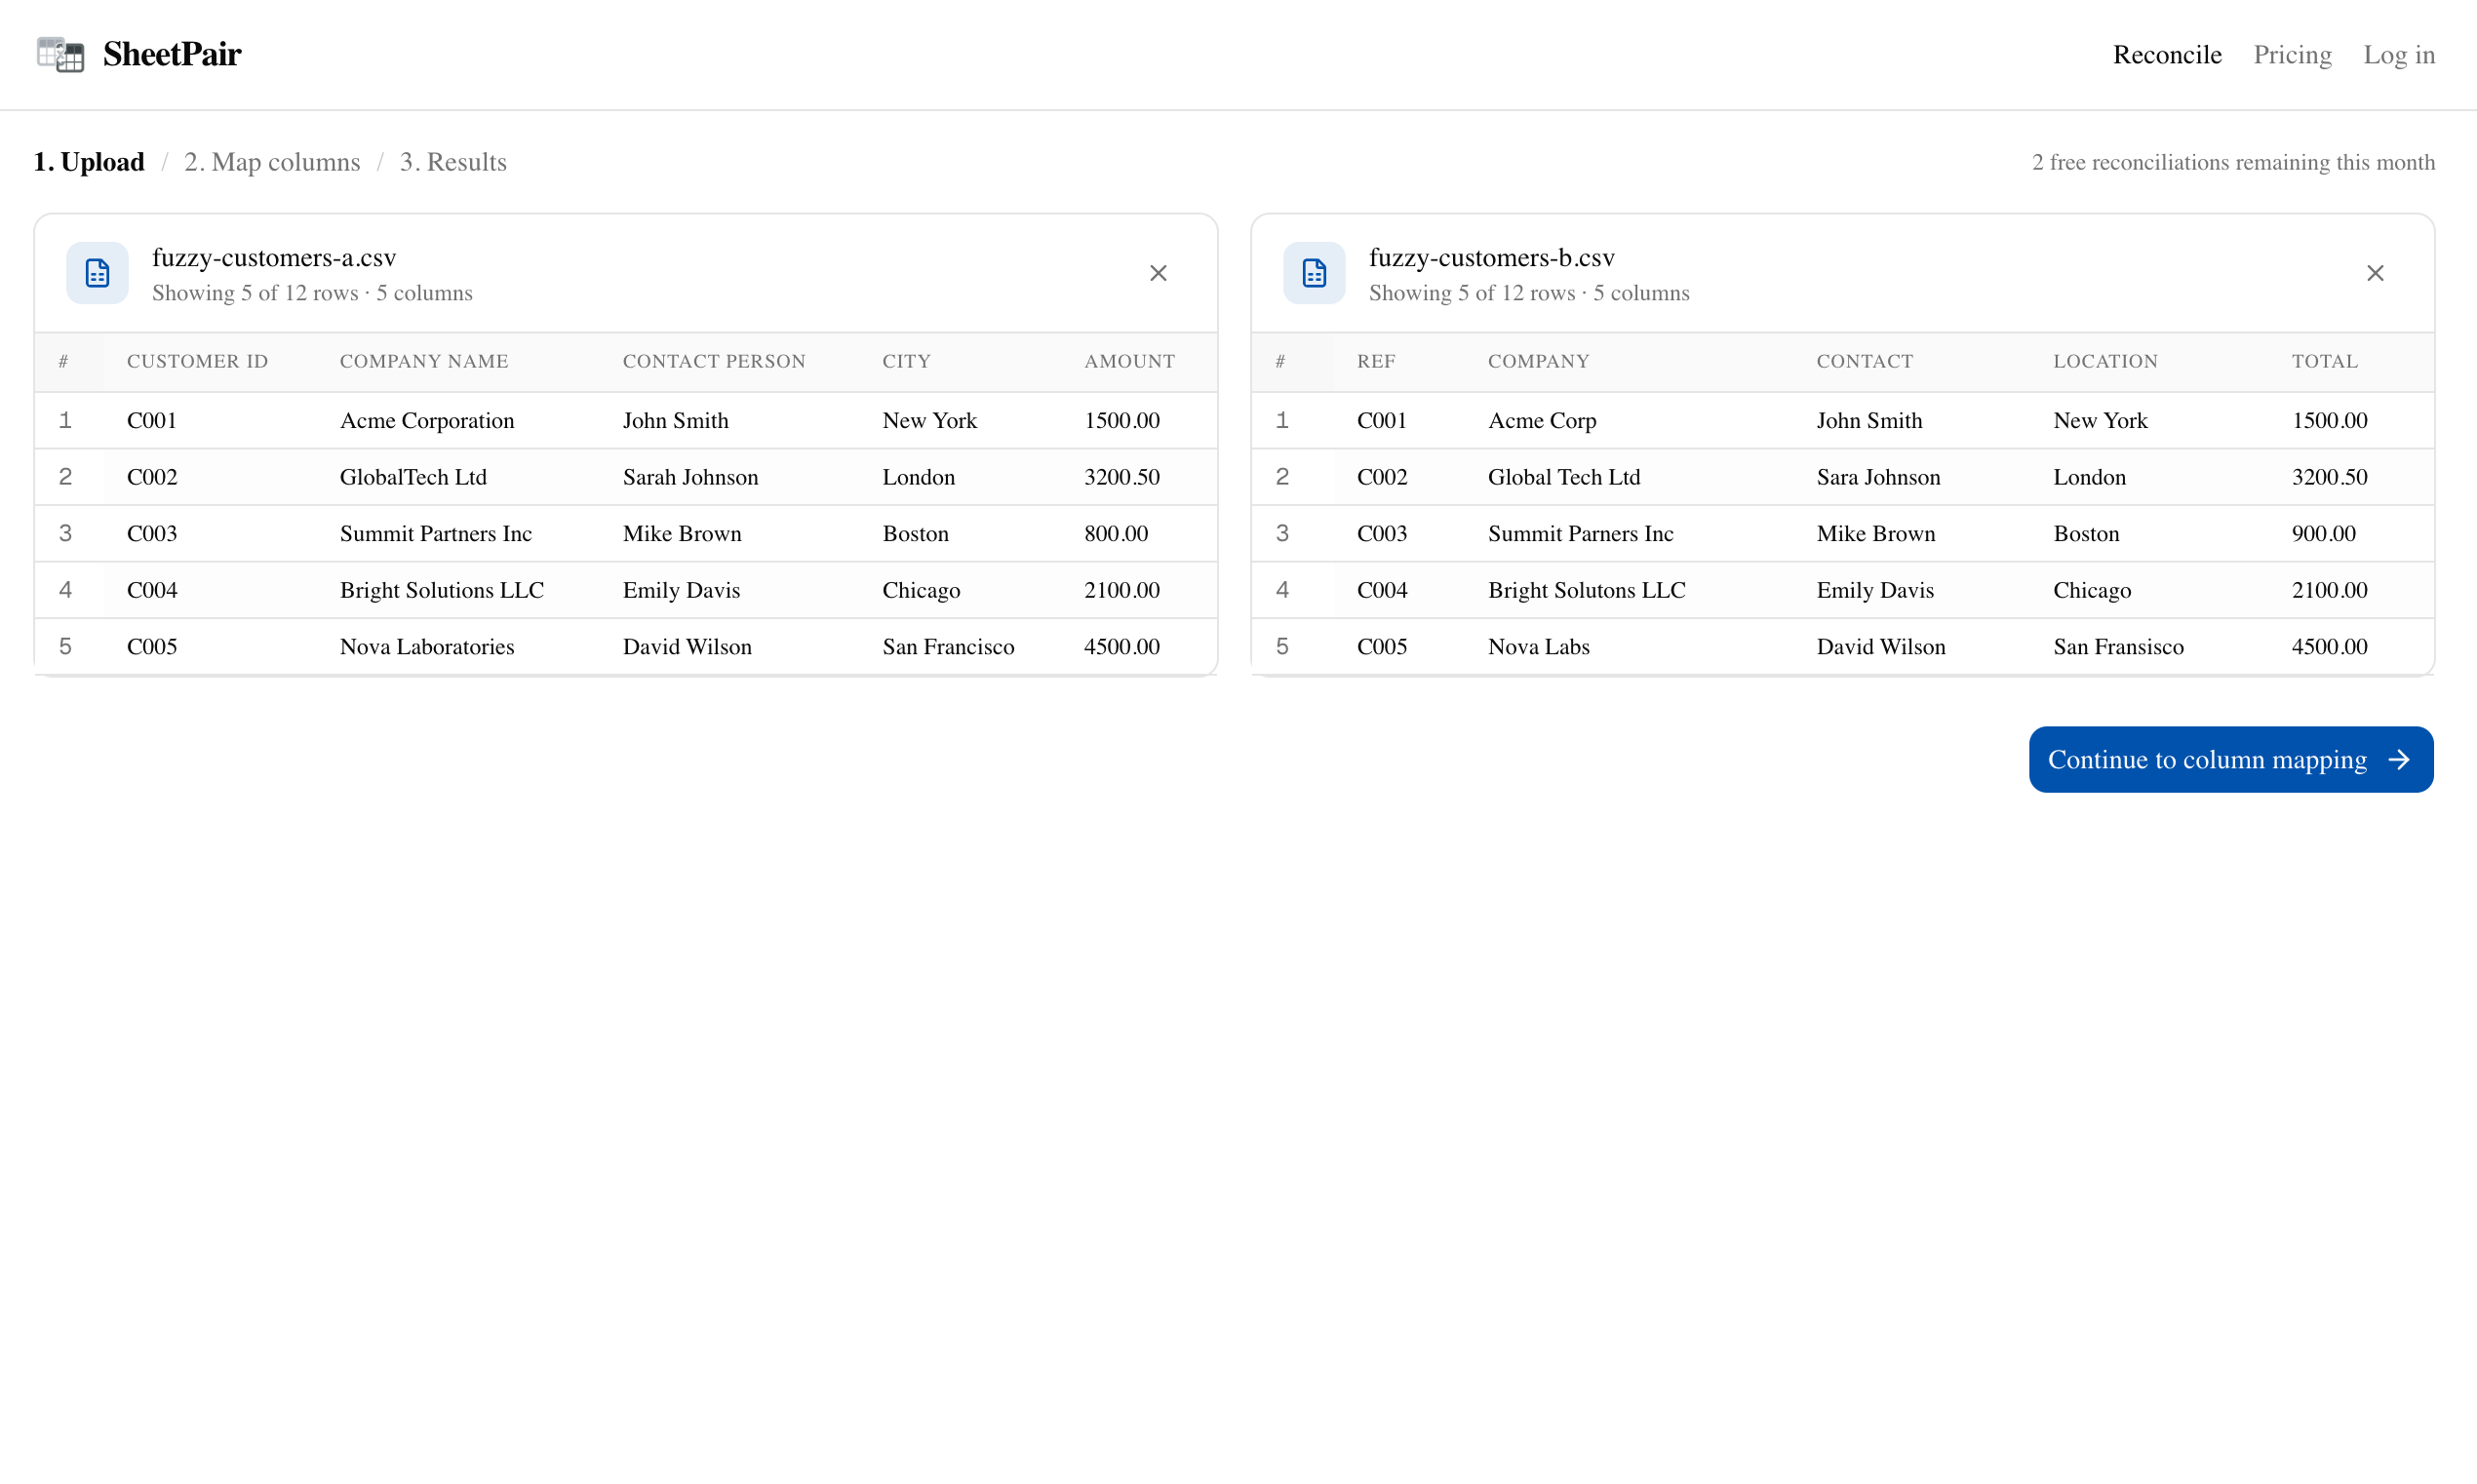Click the SheetPair brand name
The image size is (2477, 1484).
click(x=171, y=54)
